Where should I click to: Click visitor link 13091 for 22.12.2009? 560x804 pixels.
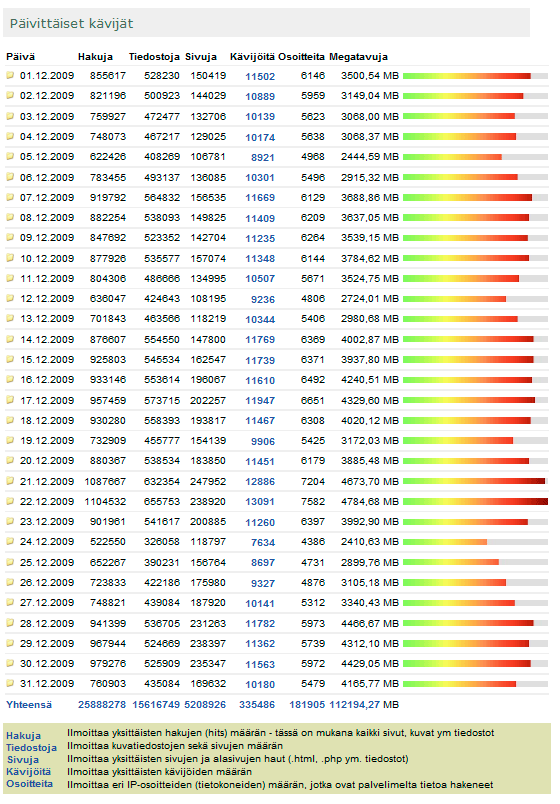pyautogui.click(x=260, y=502)
